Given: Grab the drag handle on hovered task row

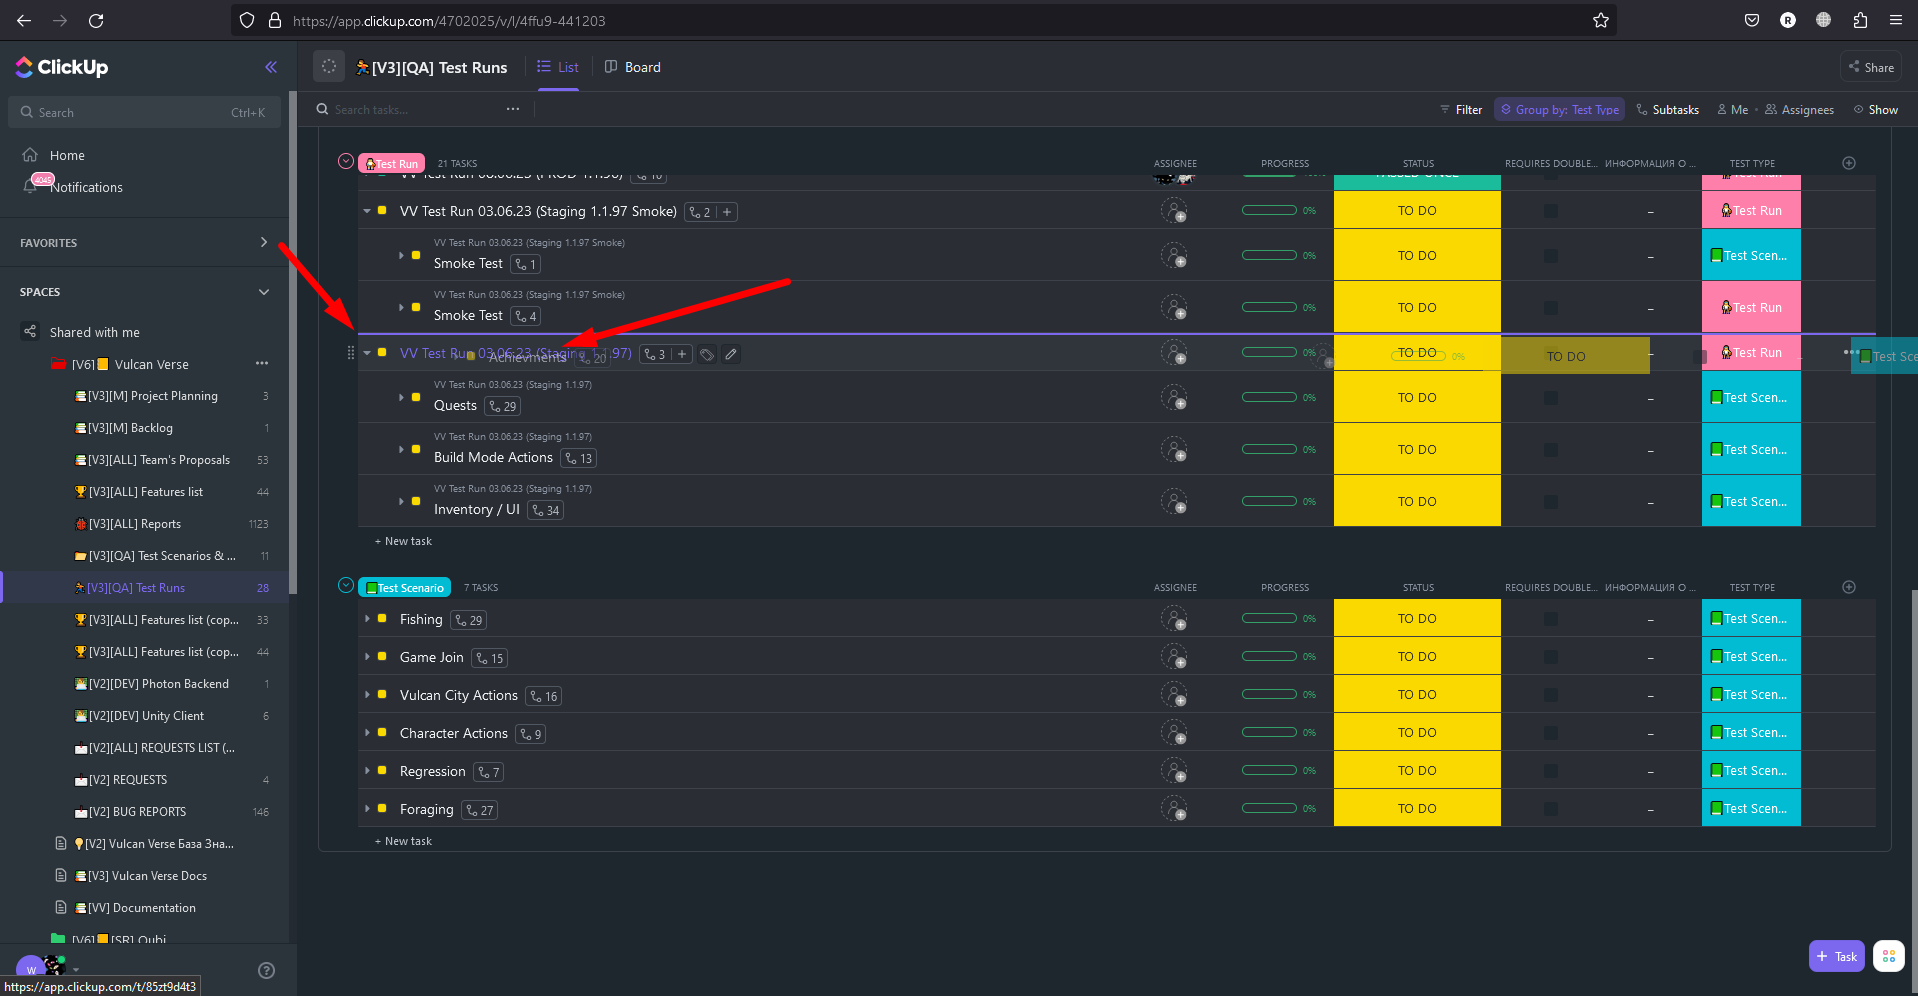Looking at the screenshot, I should 350,353.
